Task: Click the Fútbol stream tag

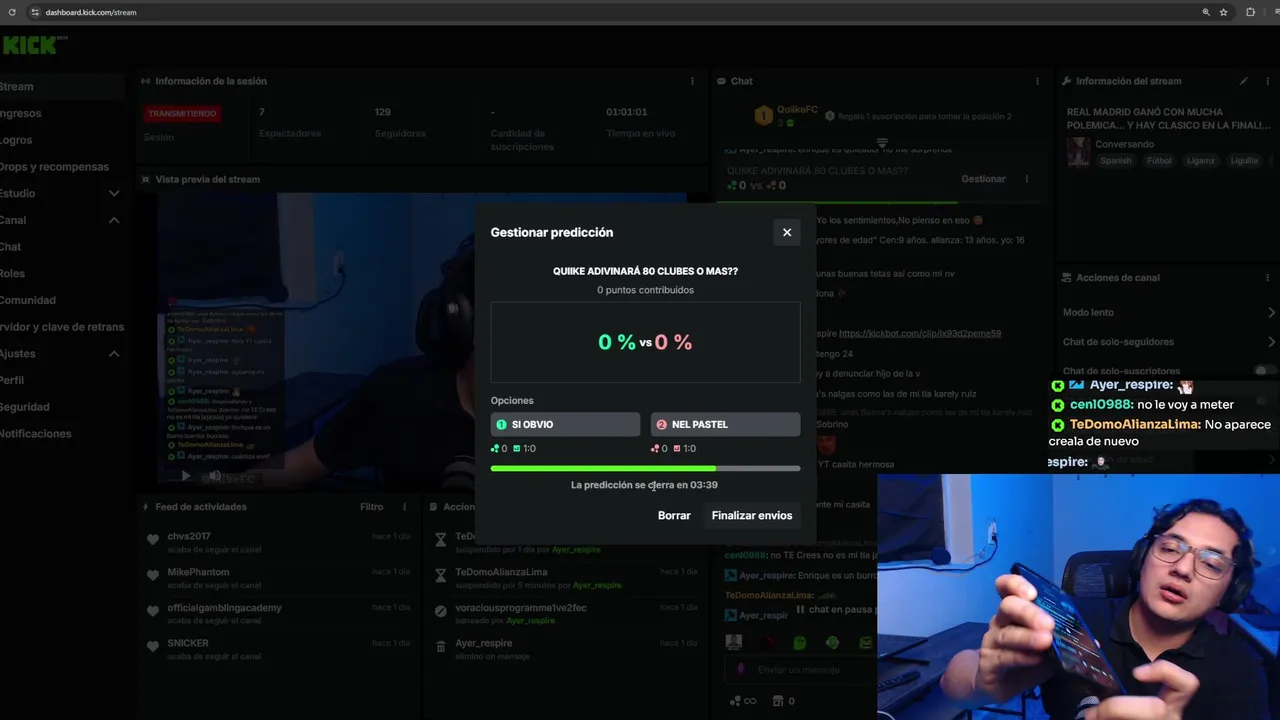Action: 1159,161
